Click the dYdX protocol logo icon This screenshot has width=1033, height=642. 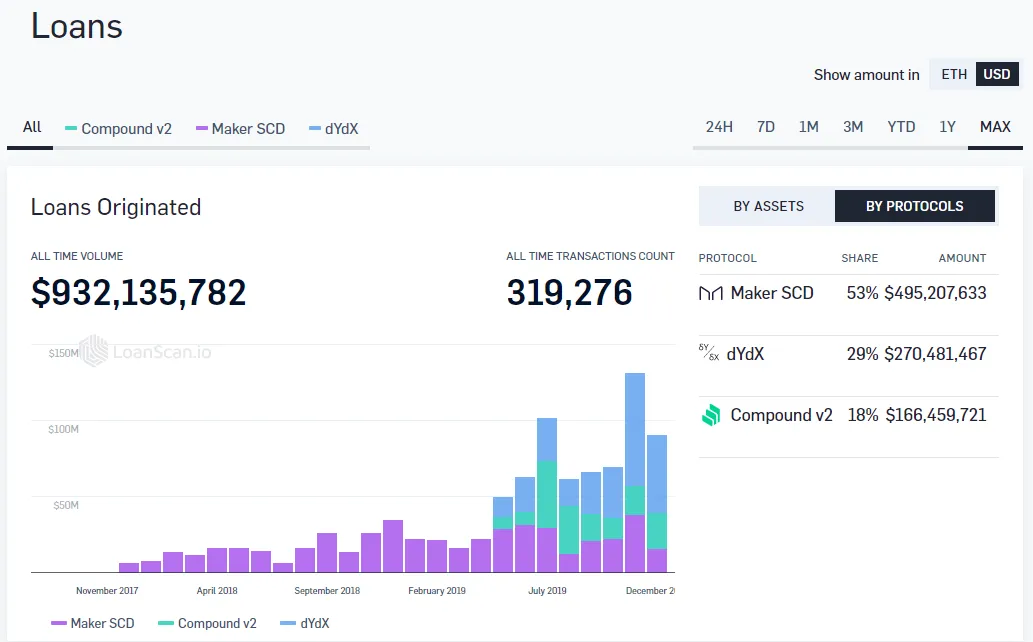point(709,354)
